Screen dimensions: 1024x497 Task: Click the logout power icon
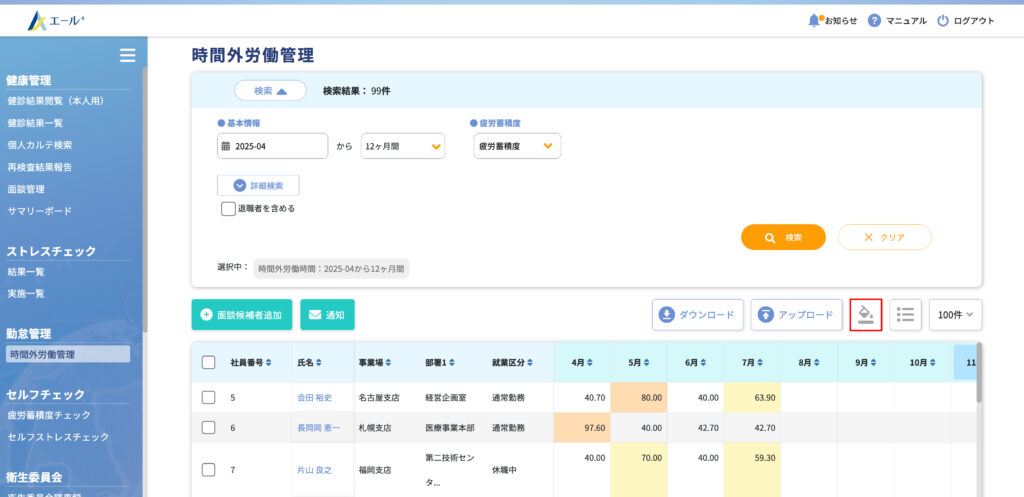(942, 20)
